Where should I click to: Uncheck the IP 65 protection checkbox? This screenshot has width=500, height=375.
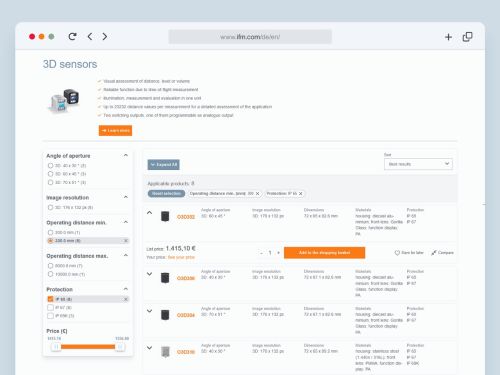[50, 299]
